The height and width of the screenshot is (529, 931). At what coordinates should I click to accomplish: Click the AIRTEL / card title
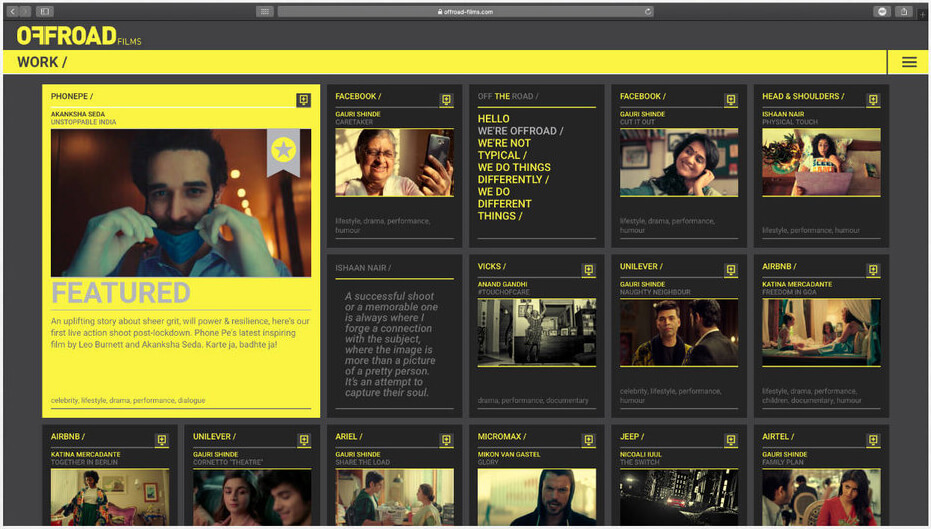pyautogui.click(x=778, y=436)
